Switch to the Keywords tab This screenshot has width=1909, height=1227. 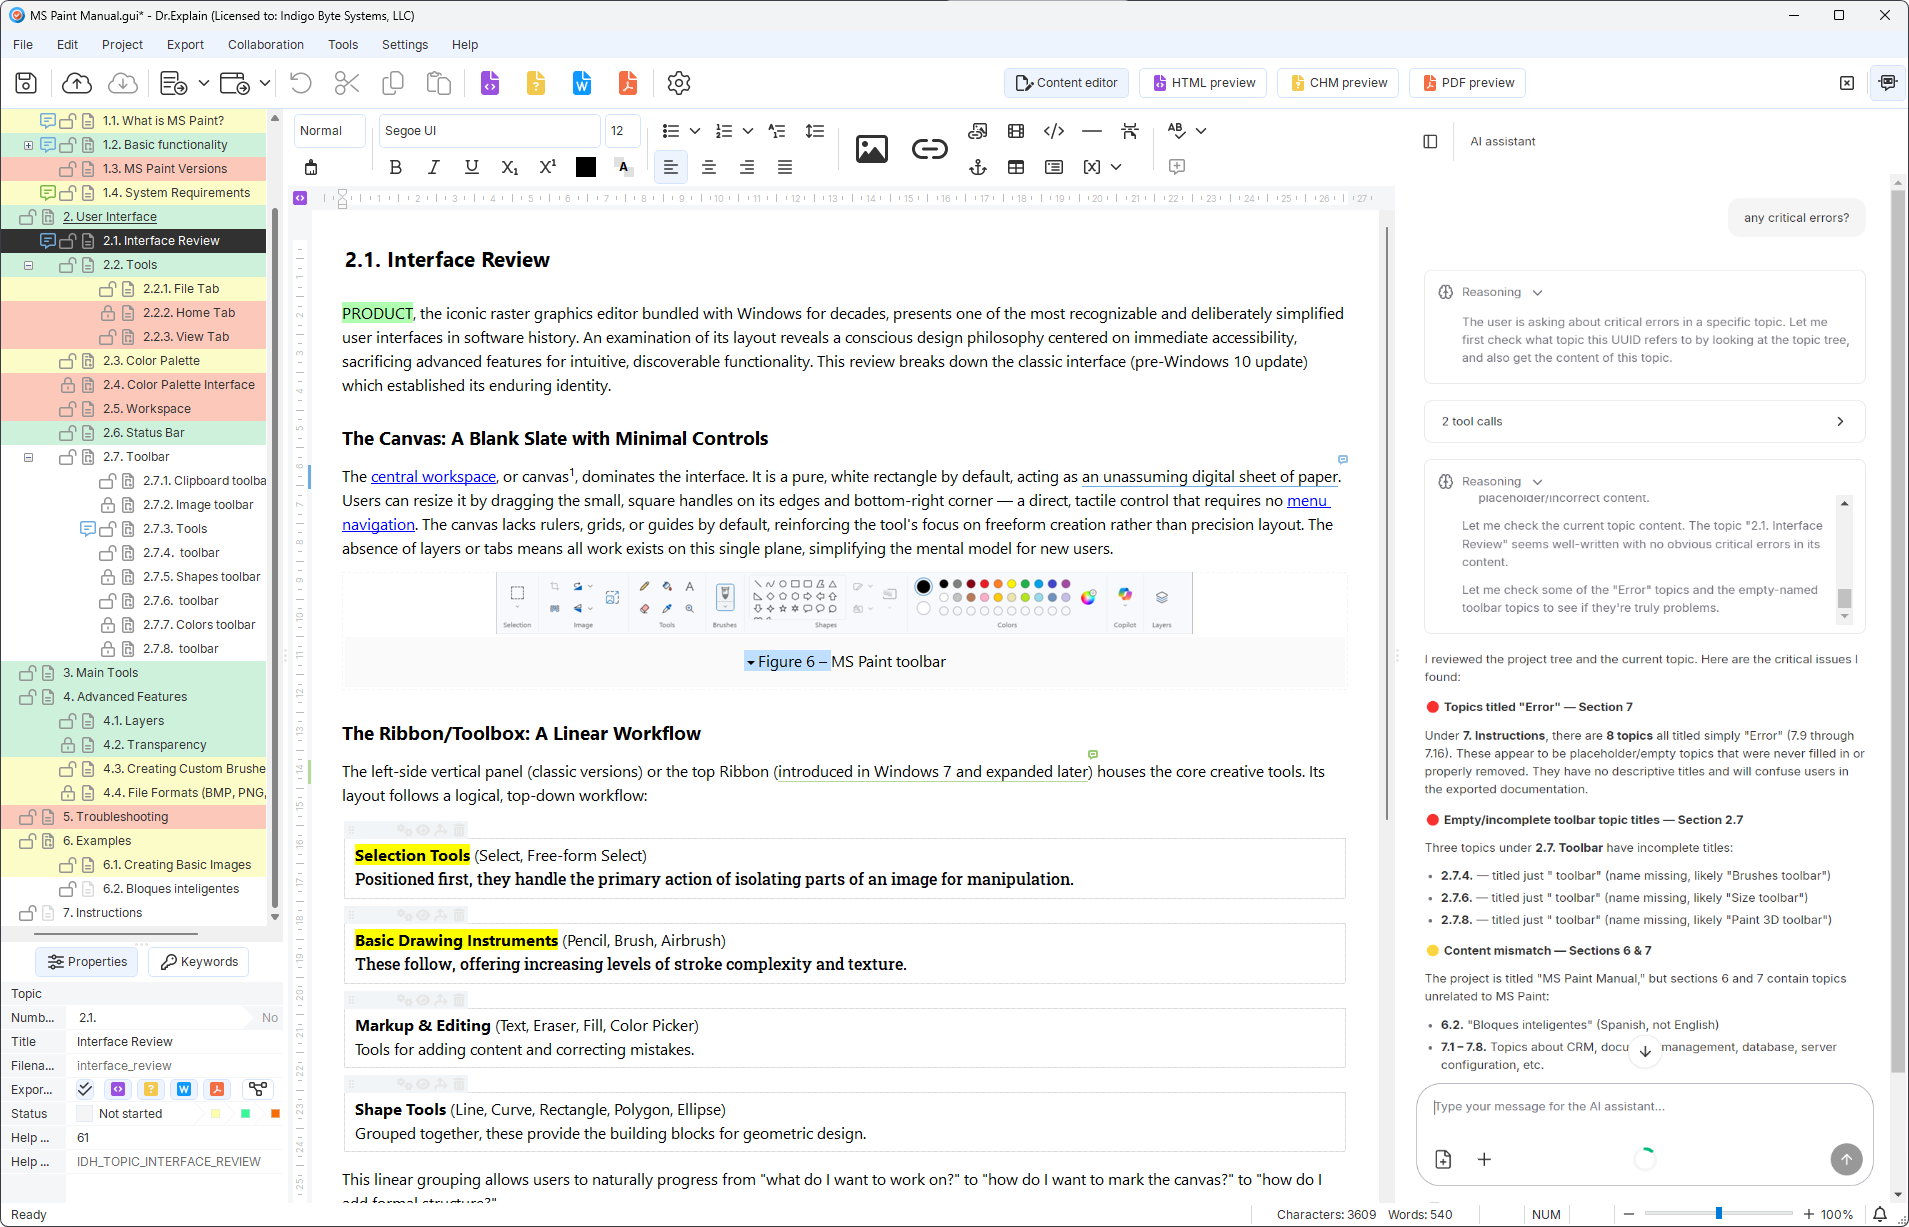199,962
